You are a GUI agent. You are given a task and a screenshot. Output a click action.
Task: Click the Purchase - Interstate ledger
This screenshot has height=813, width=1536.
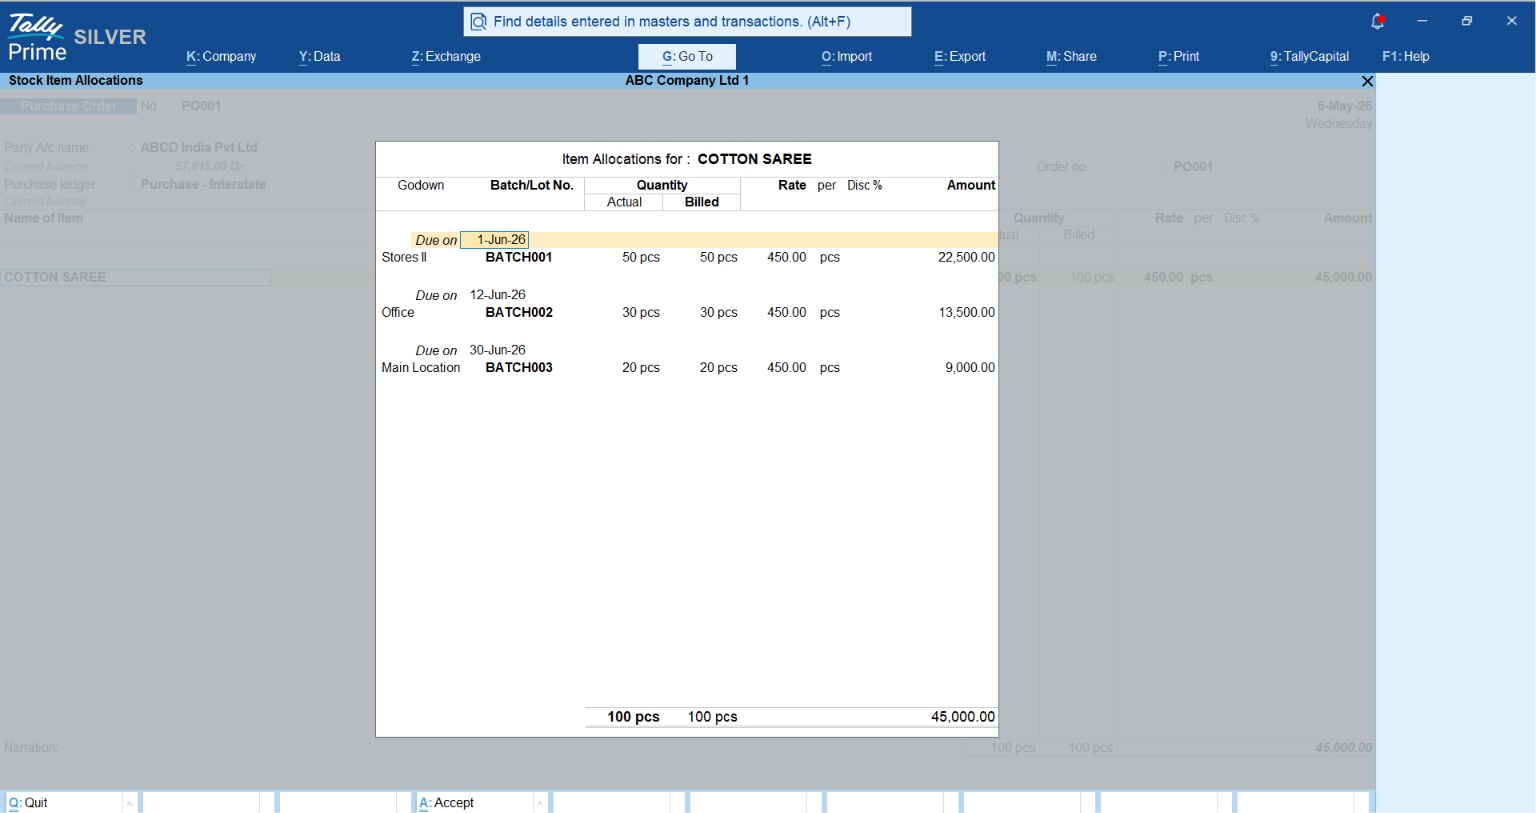(203, 185)
